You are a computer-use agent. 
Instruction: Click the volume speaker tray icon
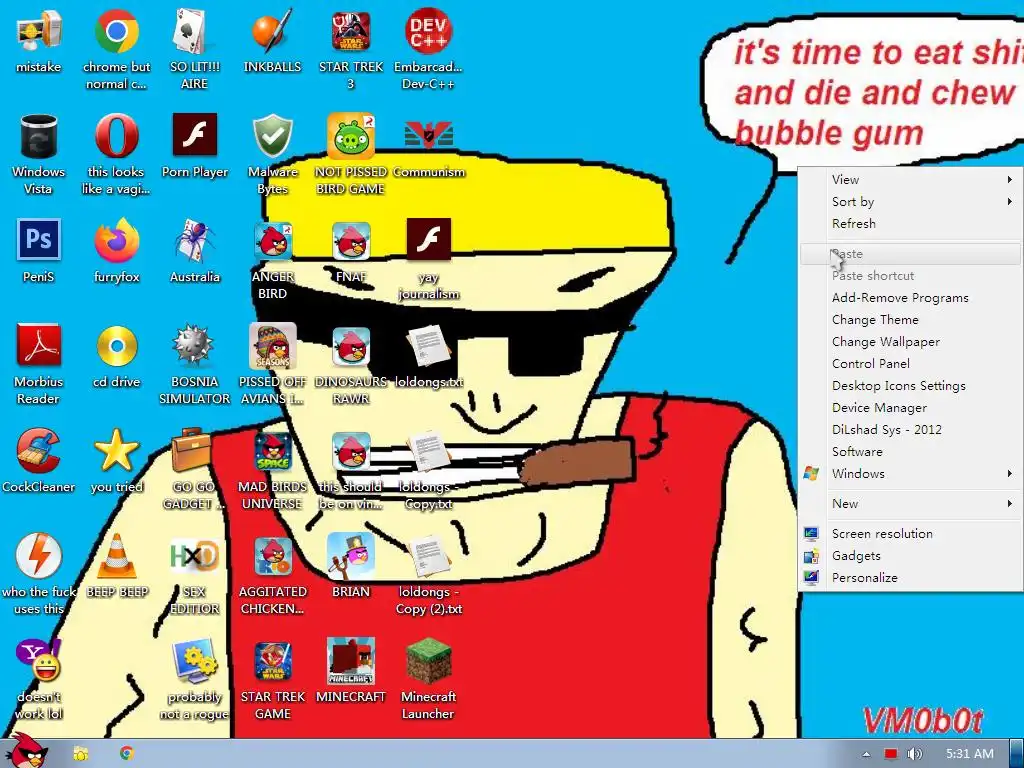914,754
